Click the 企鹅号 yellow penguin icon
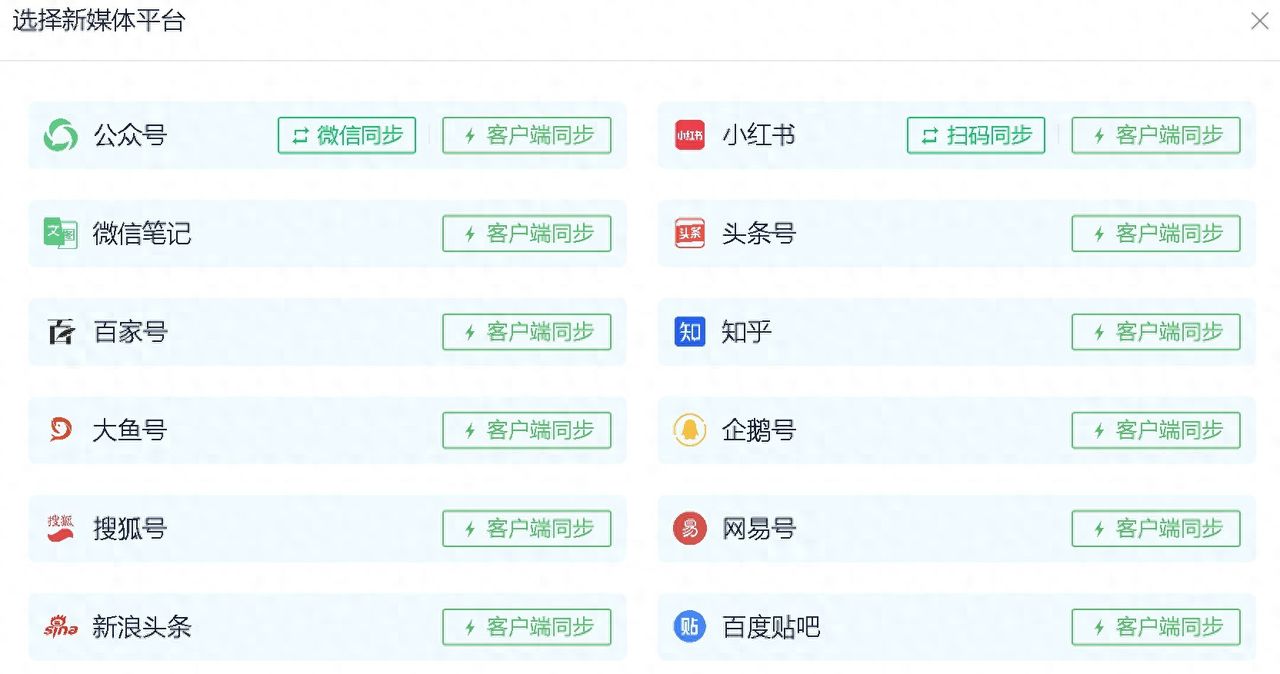 tap(690, 430)
